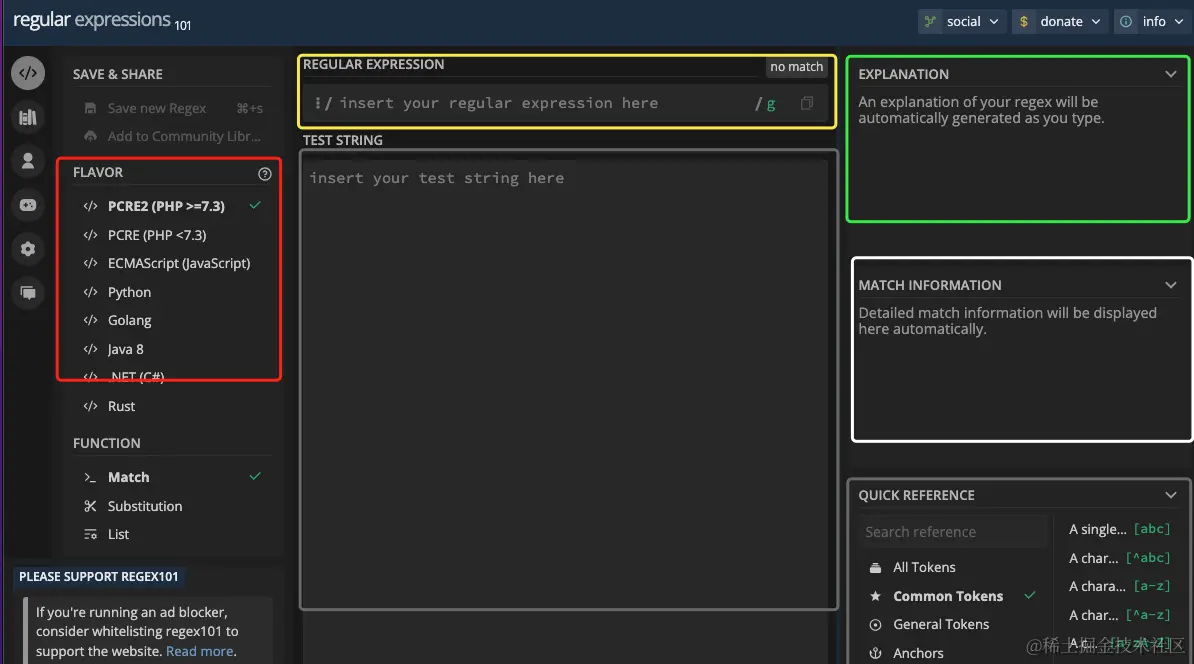1194x664 pixels.
Task: Open the live help chat icon
Action: (x=28, y=293)
